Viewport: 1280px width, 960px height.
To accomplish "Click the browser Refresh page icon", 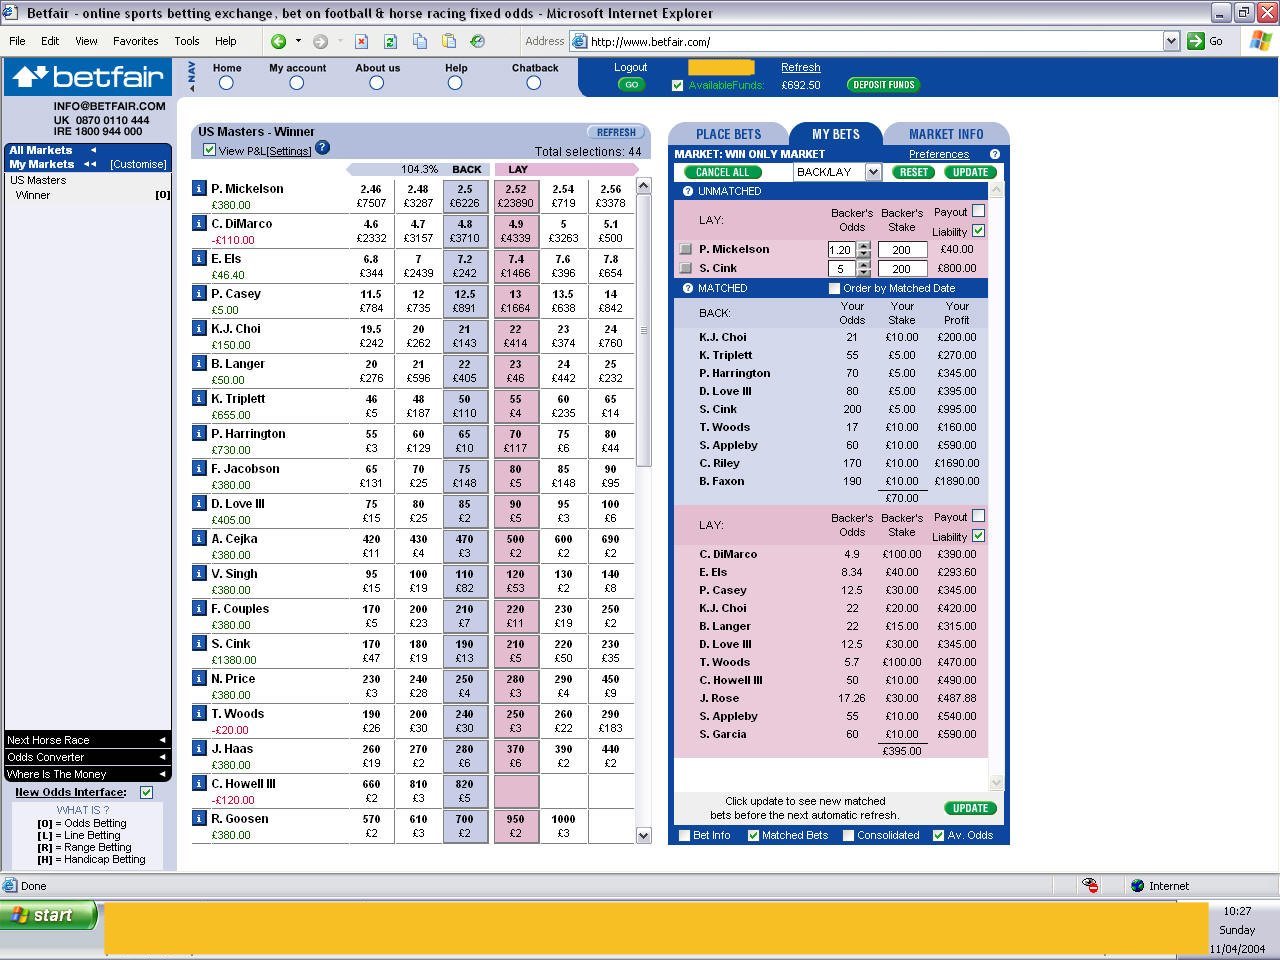I will (390, 41).
